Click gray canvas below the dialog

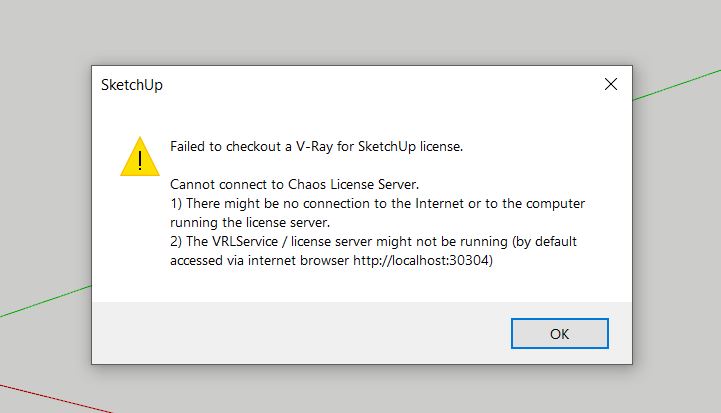pyautogui.click(x=360, y=390)
